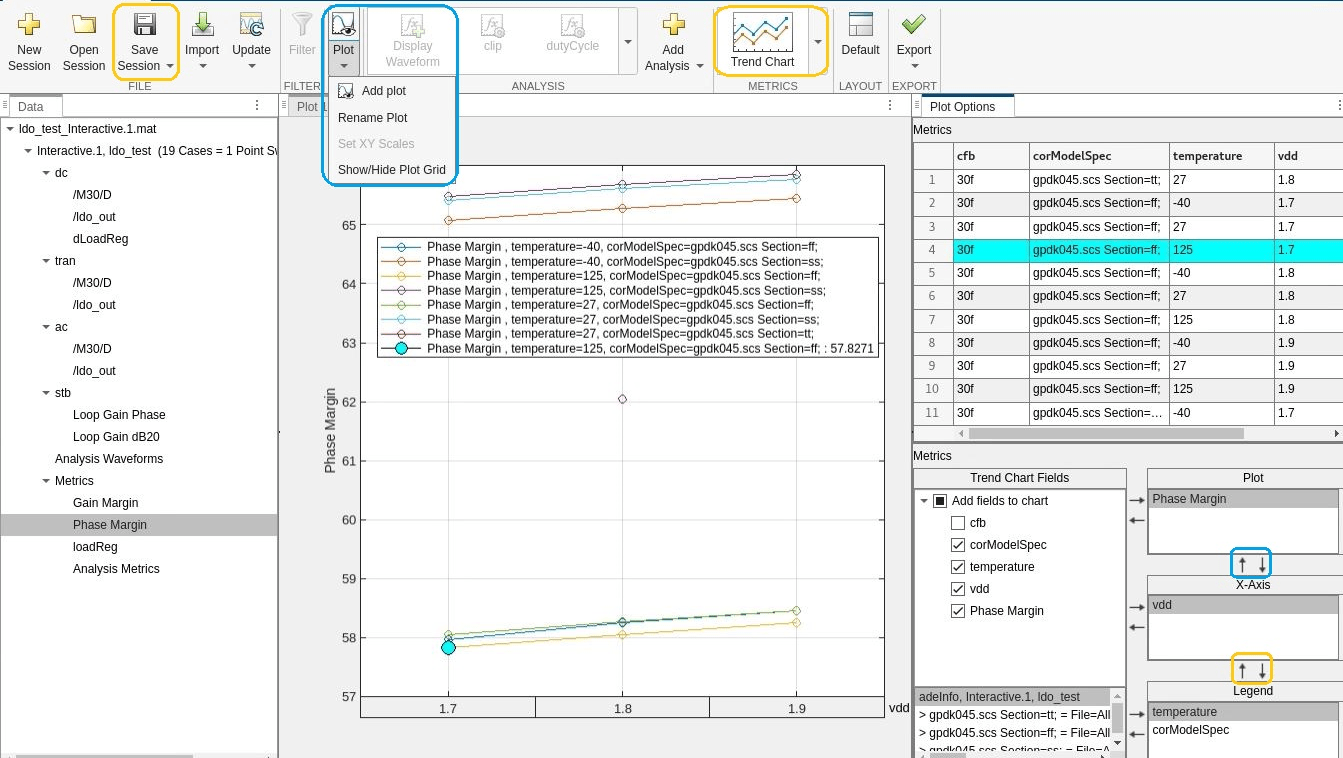Select Gain Margin in the data tree
The width and height of the screenshot is (1343, 758).
tap(105, 503)
